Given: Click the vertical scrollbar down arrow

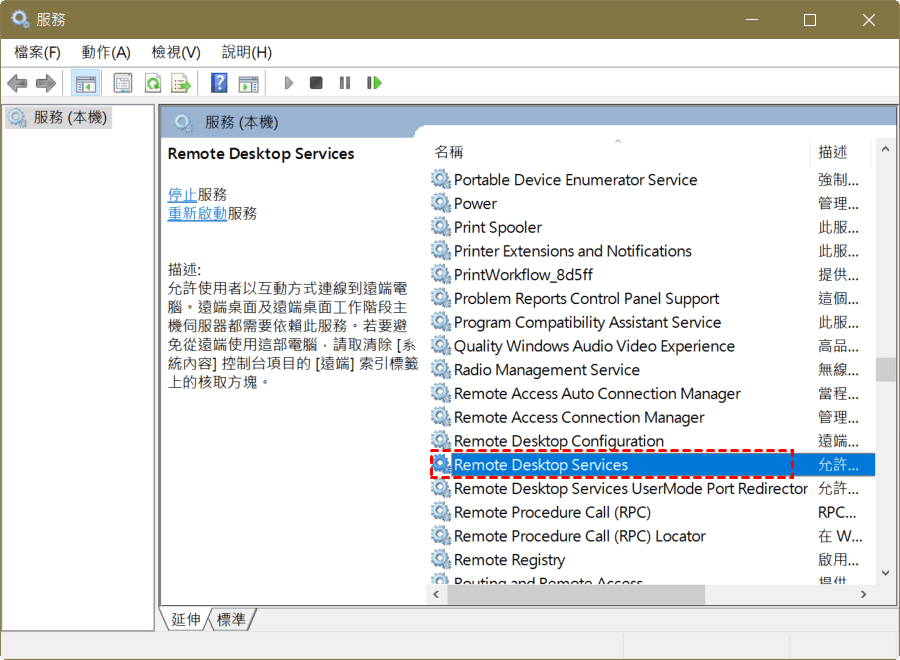Looking at the screenshot, I should (886, 573).
